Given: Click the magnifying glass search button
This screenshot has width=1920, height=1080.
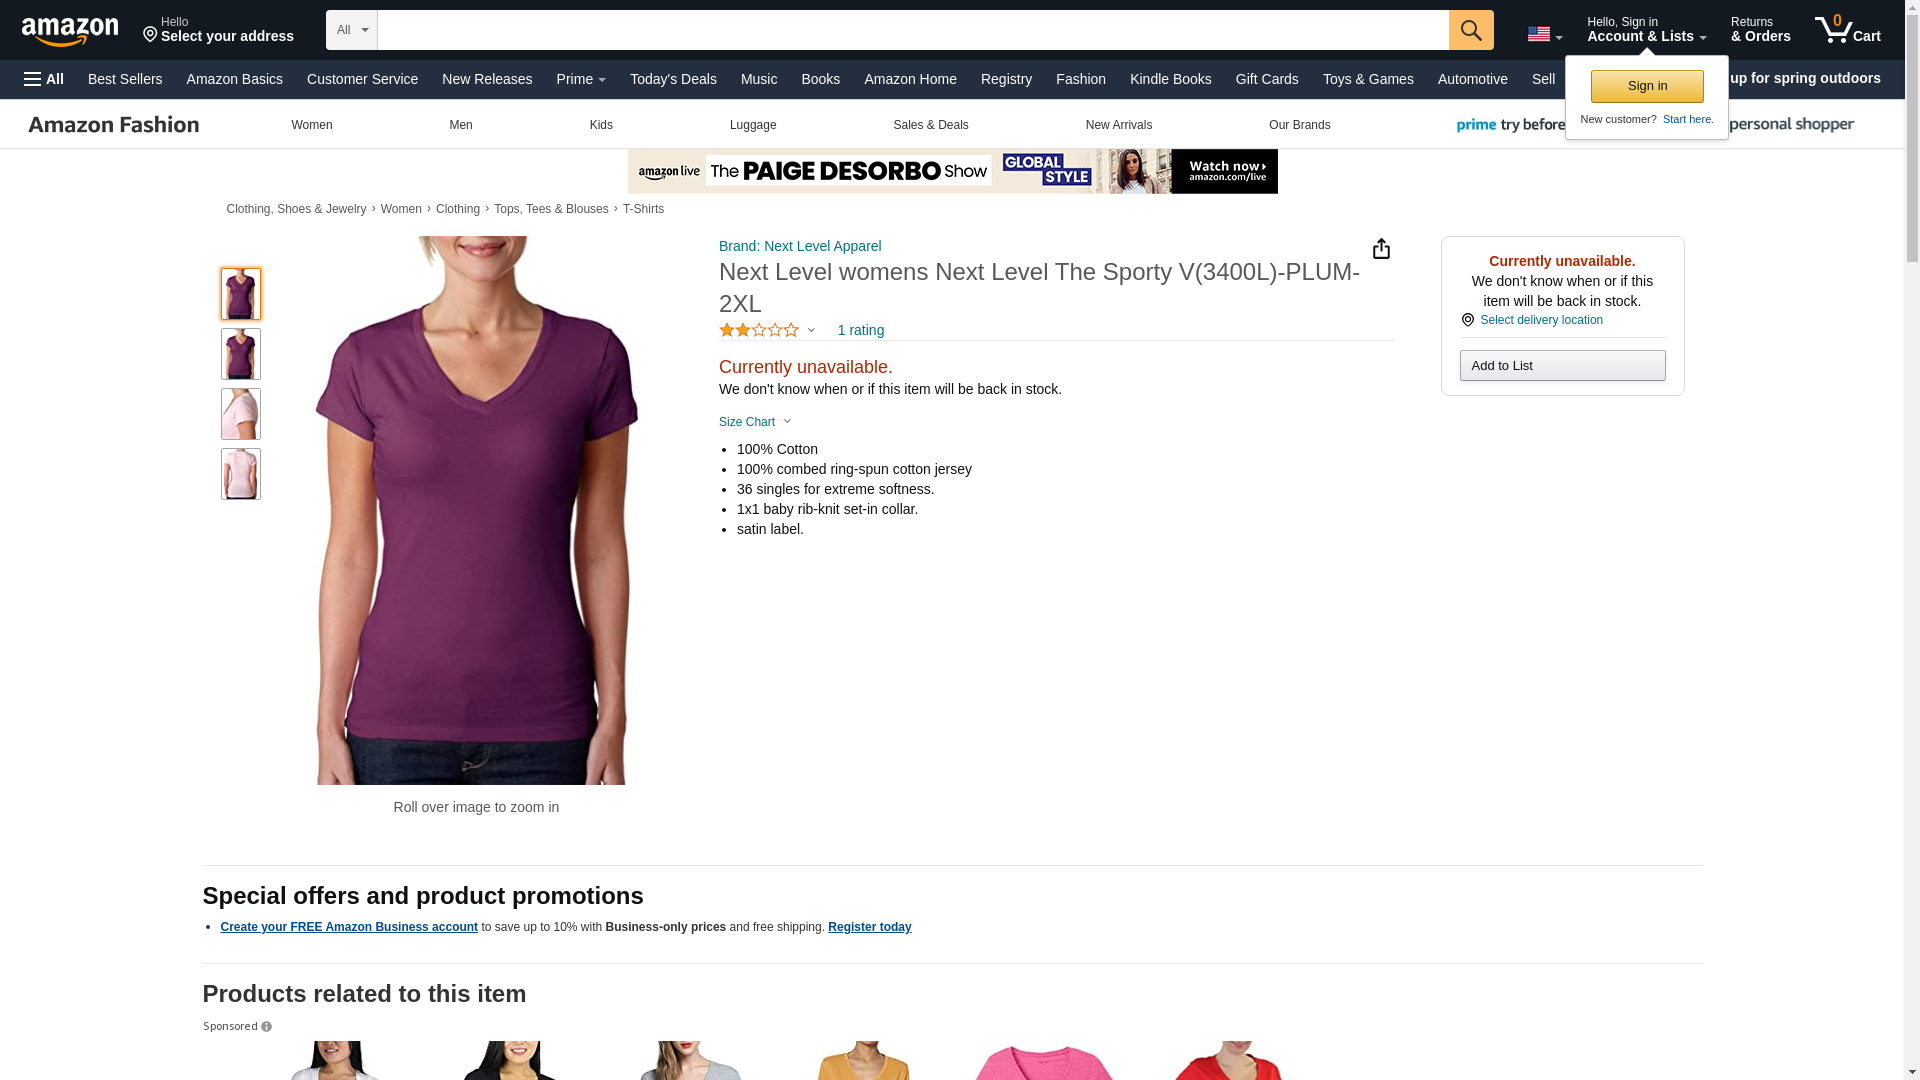Looking at the screenshot, I should pos(1471,30).
